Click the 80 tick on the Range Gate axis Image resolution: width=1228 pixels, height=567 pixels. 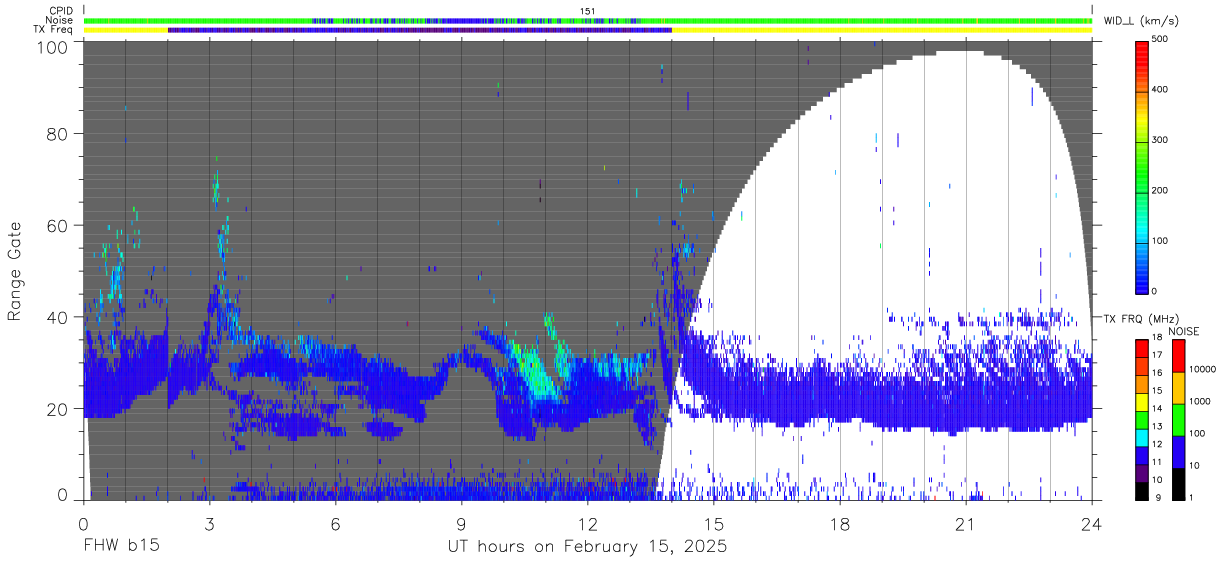(x=56, y=133)
